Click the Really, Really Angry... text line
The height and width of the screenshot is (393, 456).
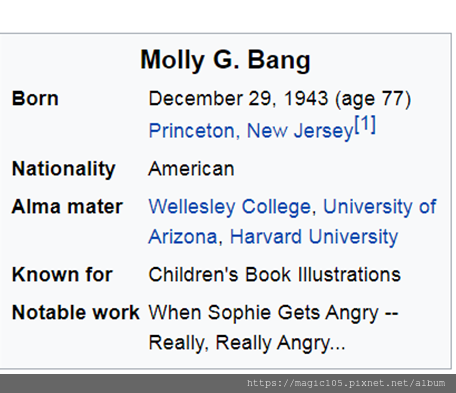pyautogui.click(x=247, y=343)
